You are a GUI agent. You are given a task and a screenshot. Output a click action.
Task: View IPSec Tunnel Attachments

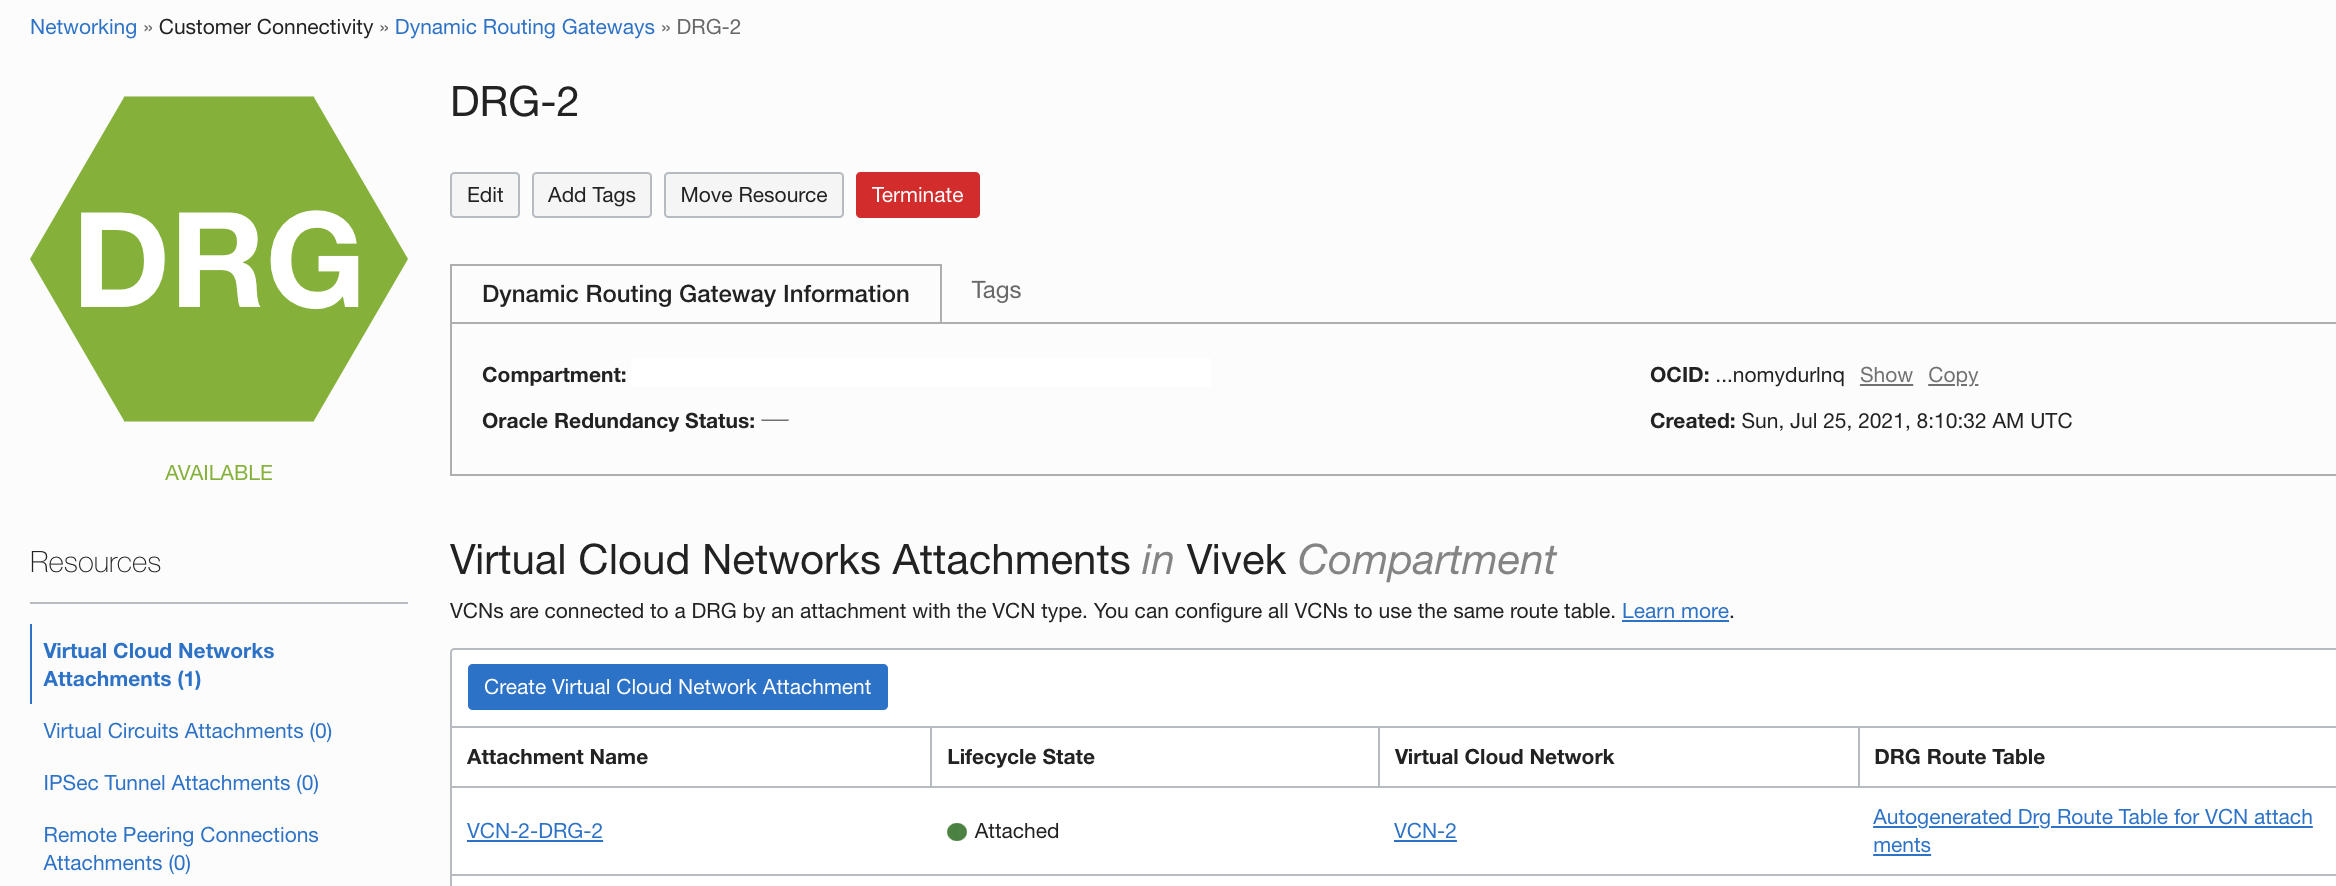180,783
